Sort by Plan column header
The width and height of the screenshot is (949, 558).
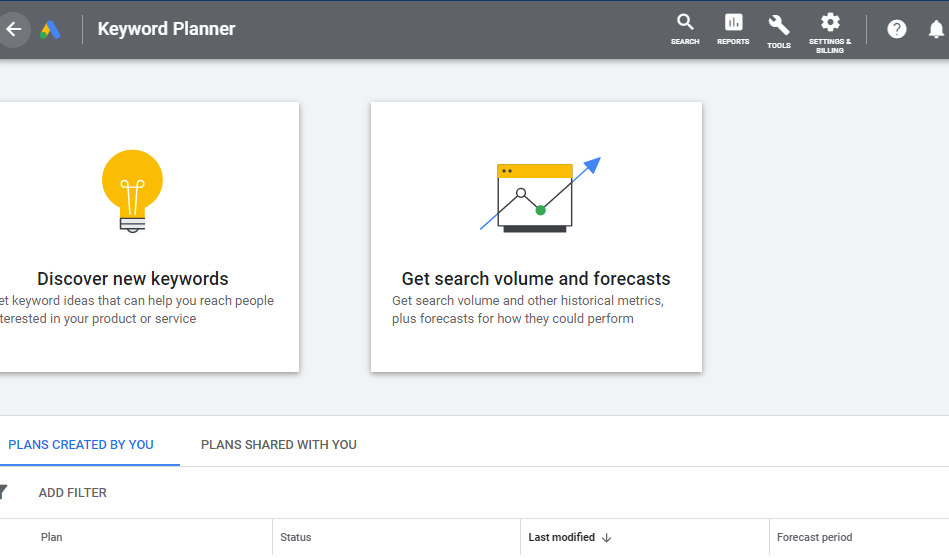pos(51,537)
